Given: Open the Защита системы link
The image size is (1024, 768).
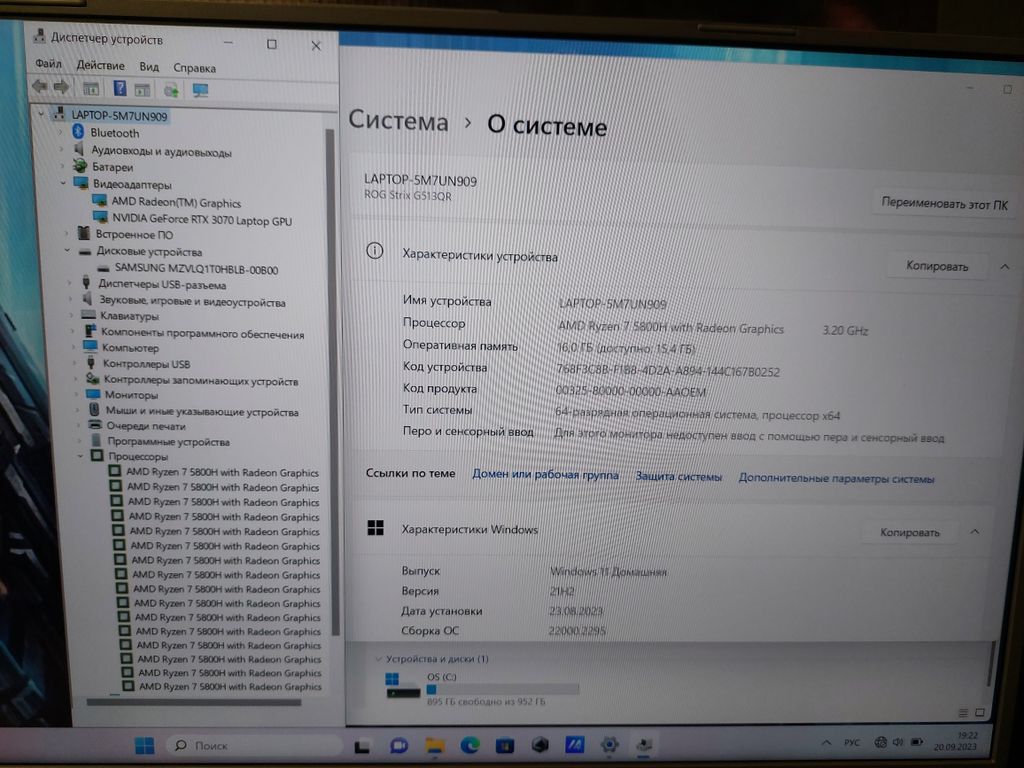Looking at the screenshot, I should 678,477.
